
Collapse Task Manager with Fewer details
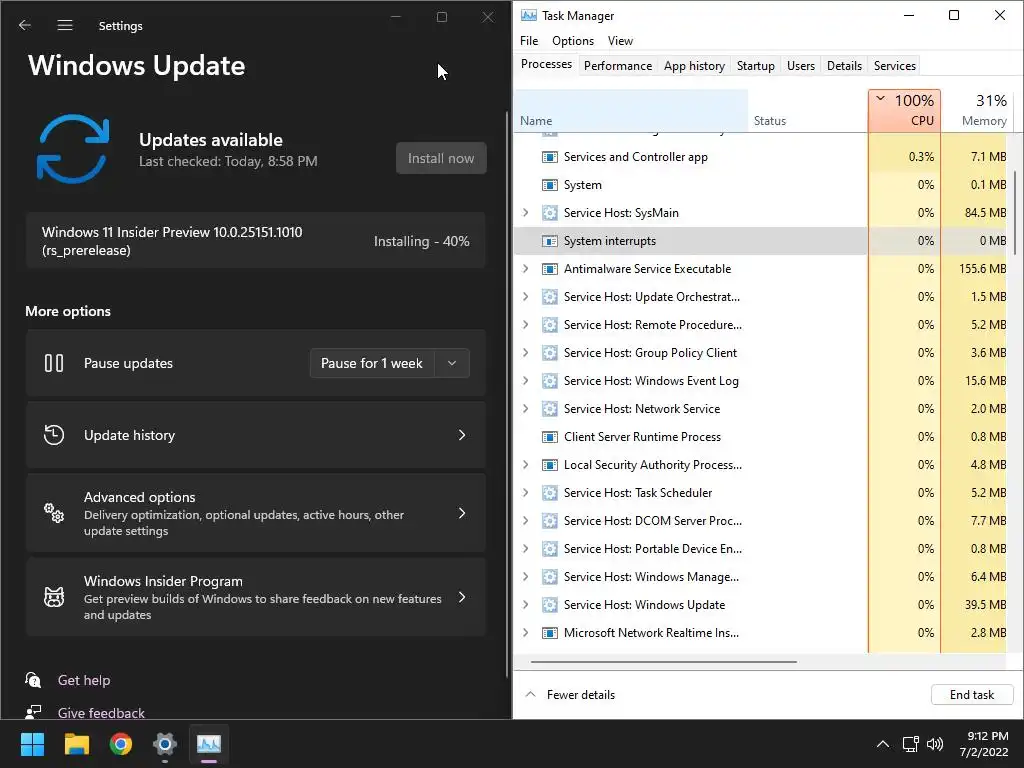pos(570,695)
